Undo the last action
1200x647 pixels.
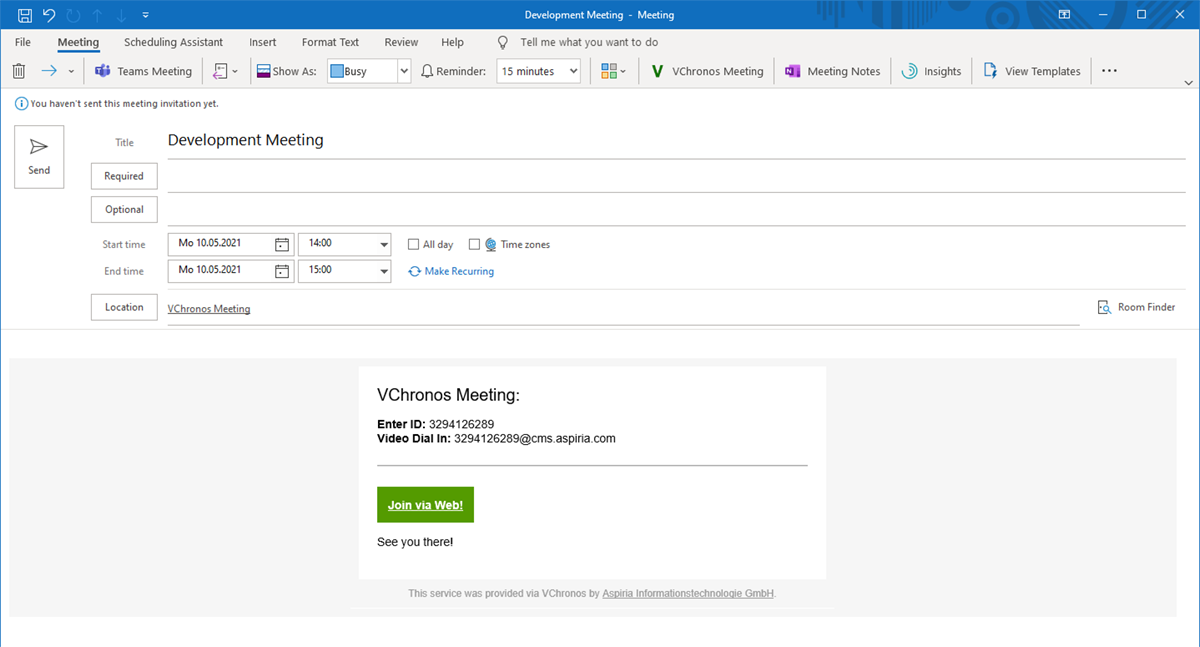tap(49, 15)
